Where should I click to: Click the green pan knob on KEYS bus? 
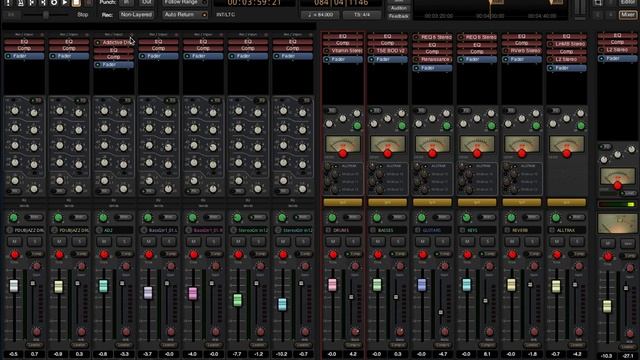466,218
